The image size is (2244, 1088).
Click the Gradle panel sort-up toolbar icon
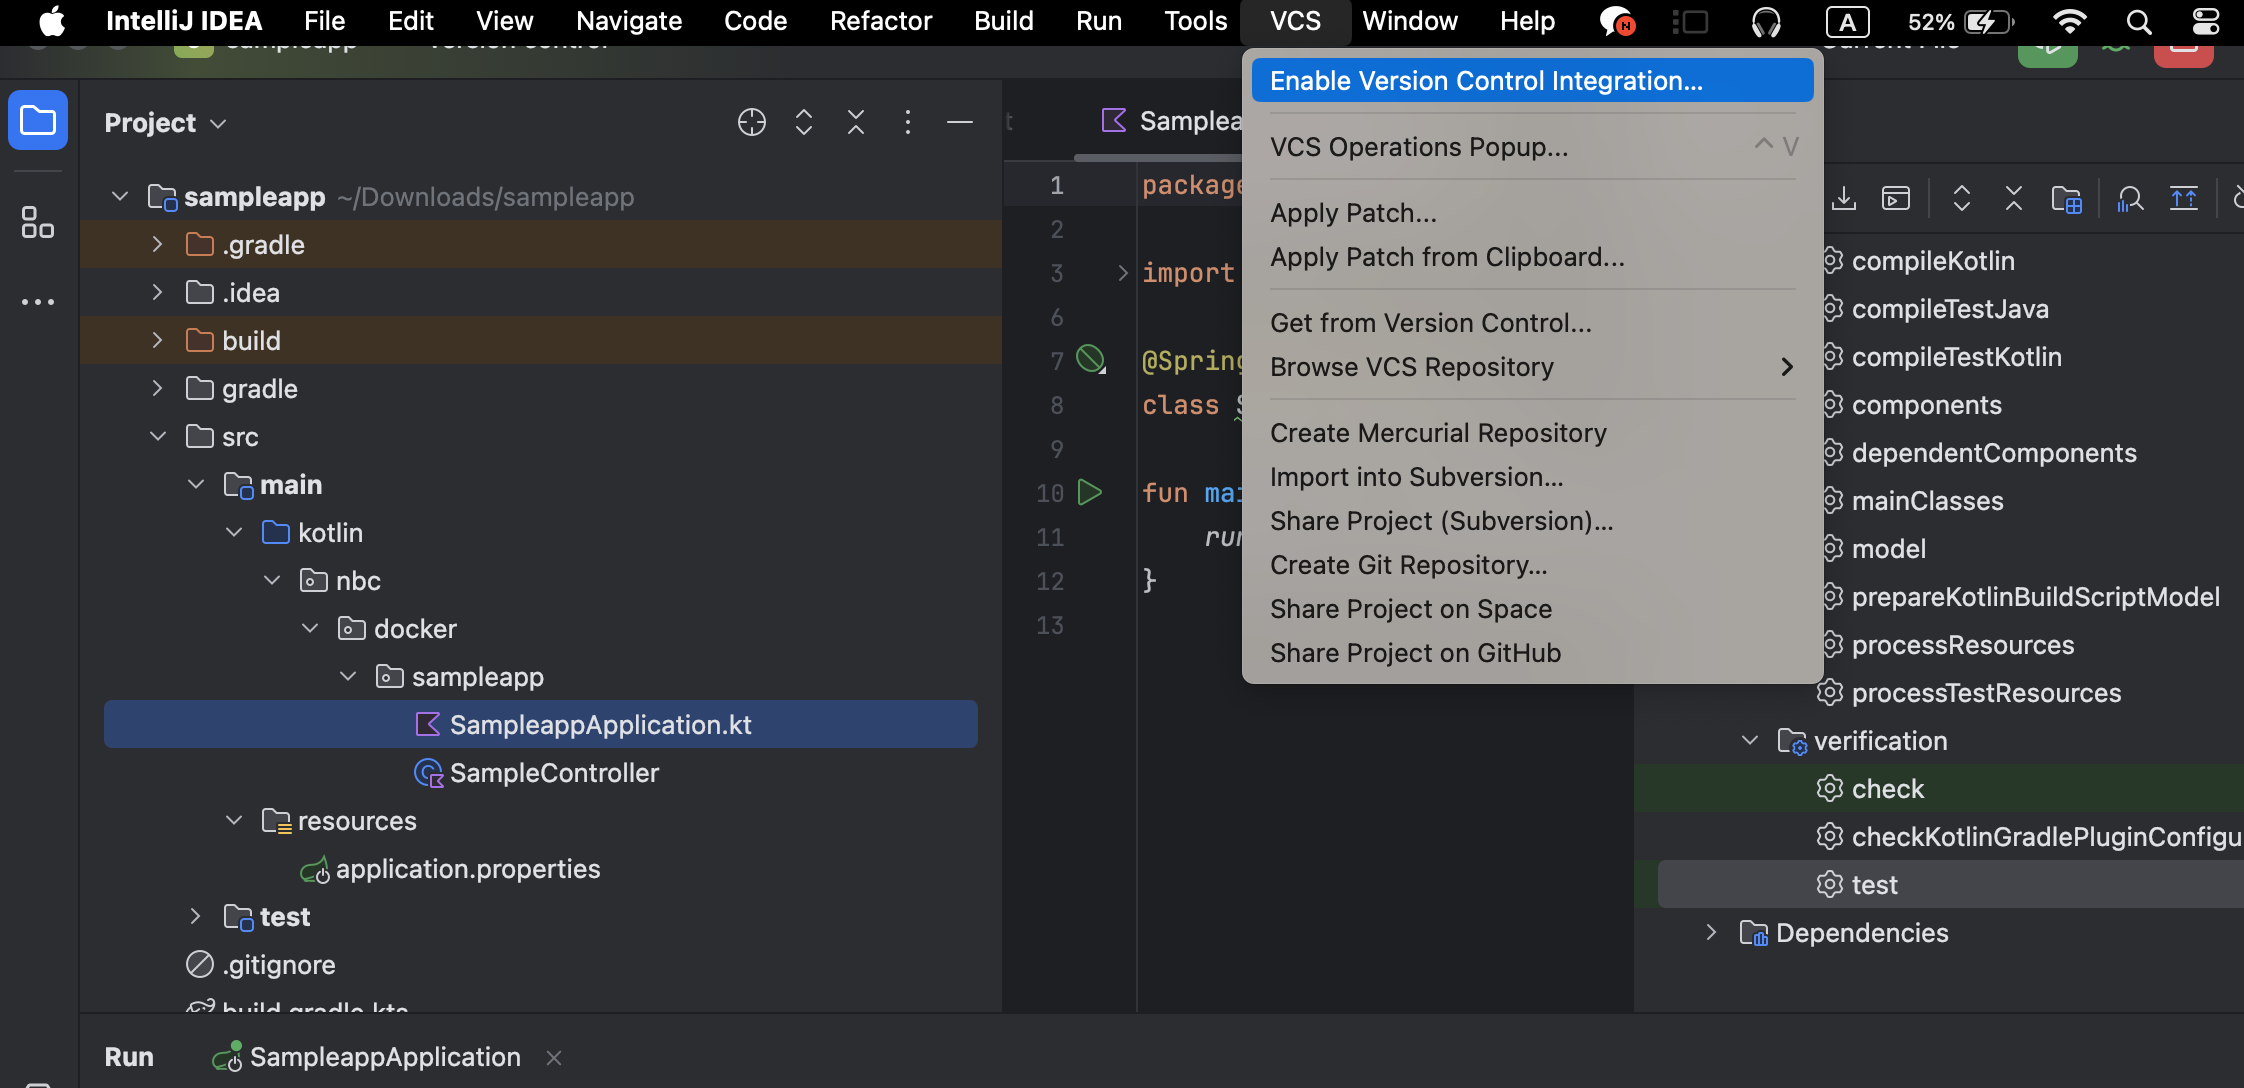pyautogui.click(x=2184, y=198)
